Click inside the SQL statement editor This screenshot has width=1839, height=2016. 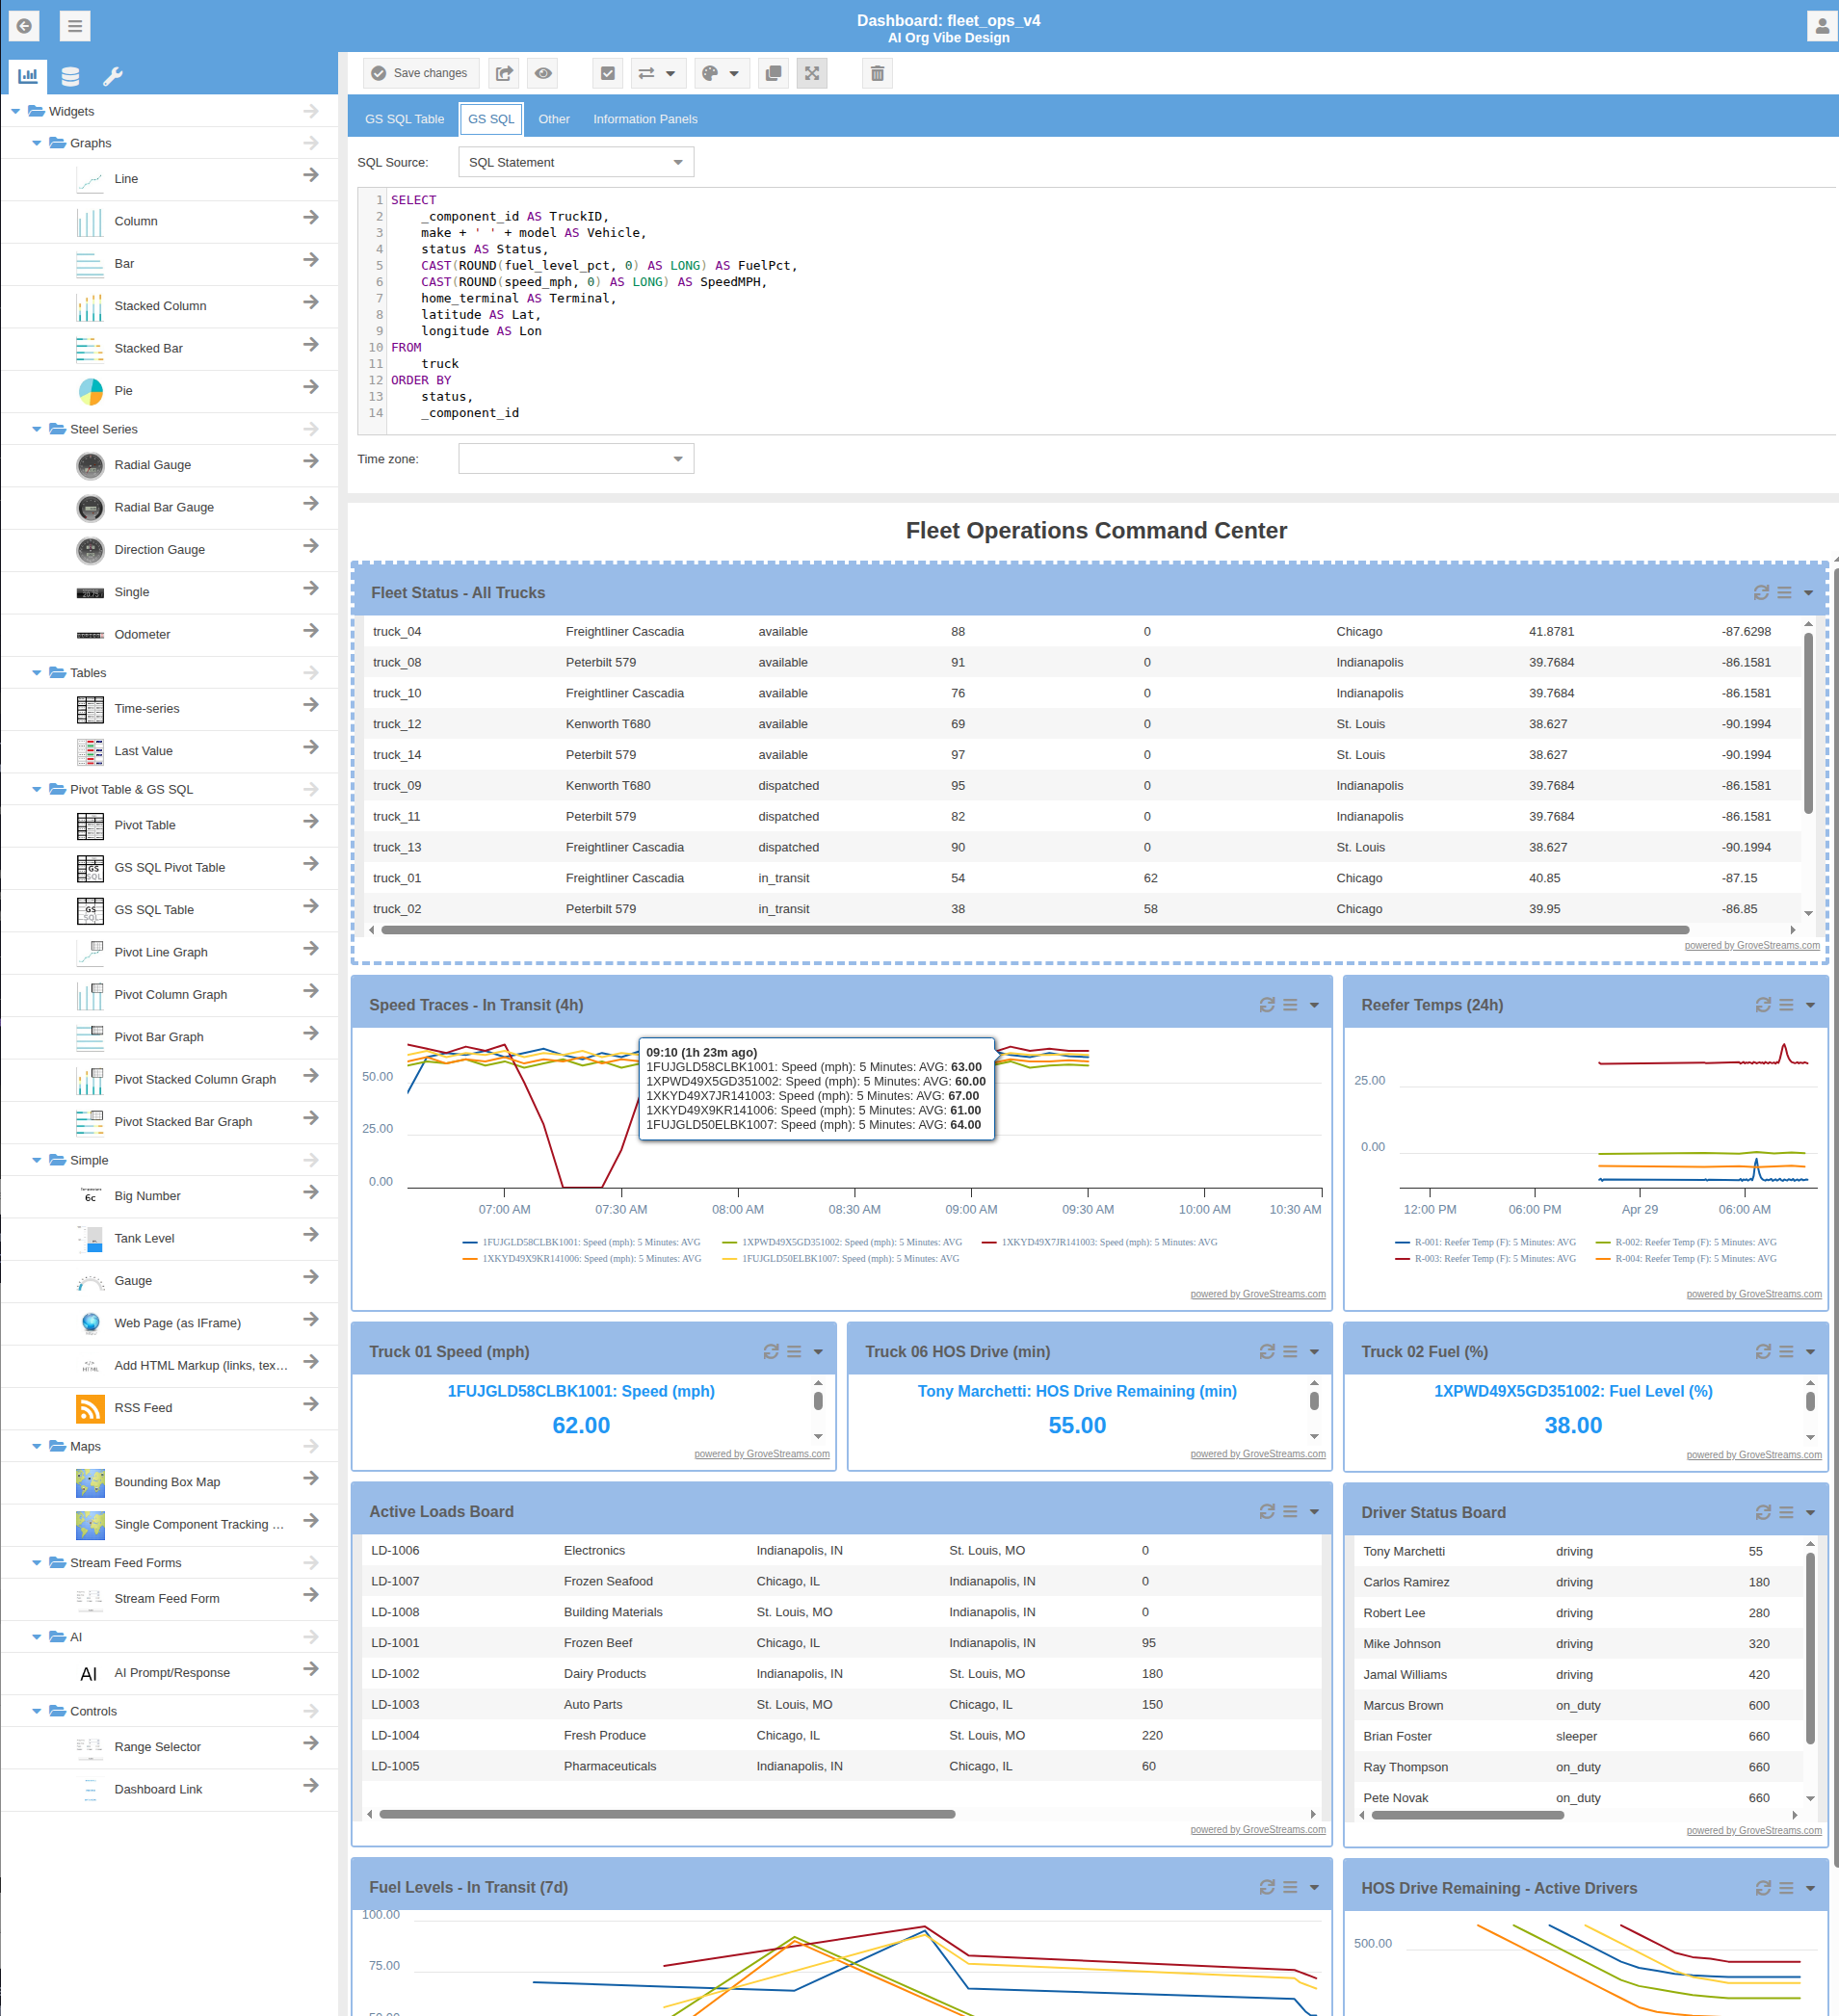click(1097, 310)
